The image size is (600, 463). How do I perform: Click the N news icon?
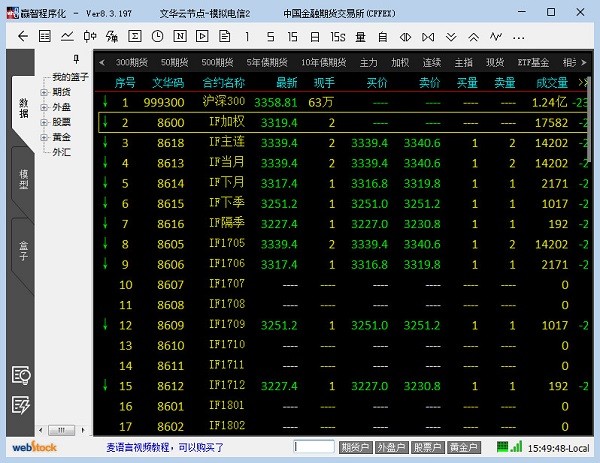click(180, 37)
